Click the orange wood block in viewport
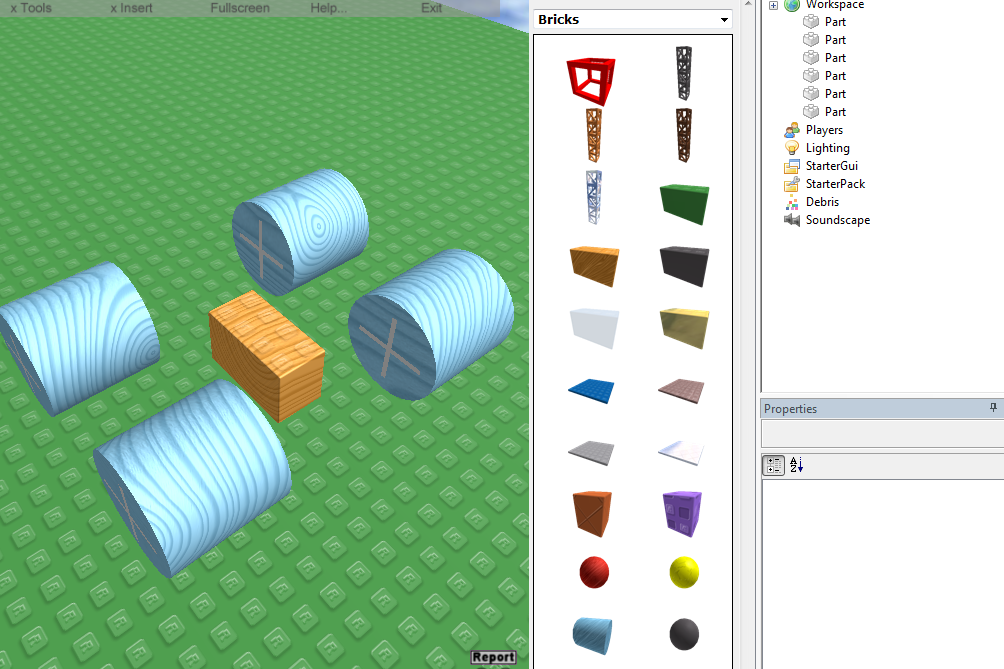The image size is (1004, 669). [x=268, y=355]
